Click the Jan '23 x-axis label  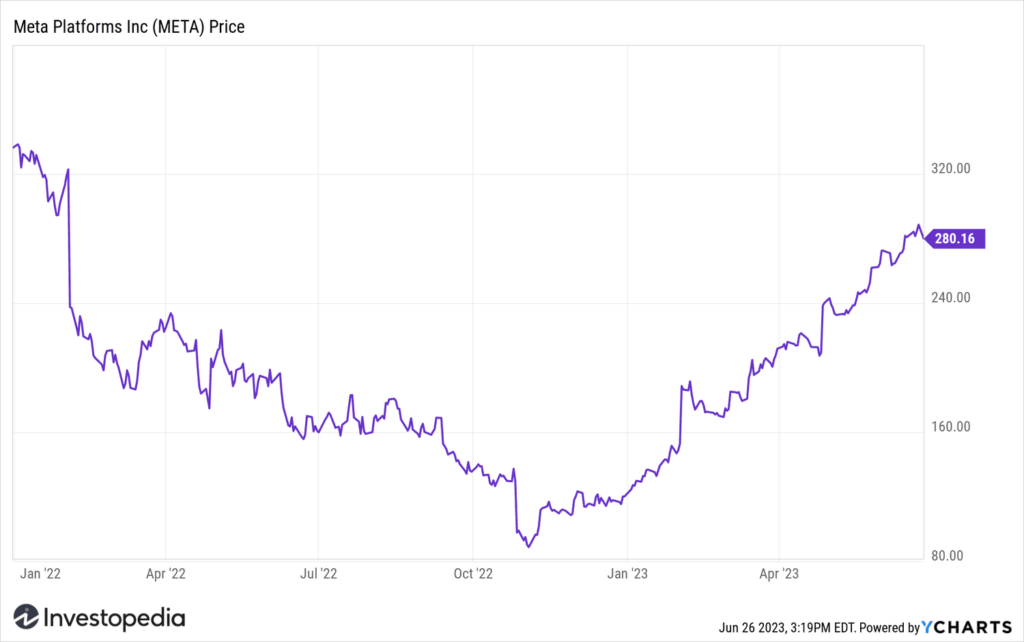[628, 573]
